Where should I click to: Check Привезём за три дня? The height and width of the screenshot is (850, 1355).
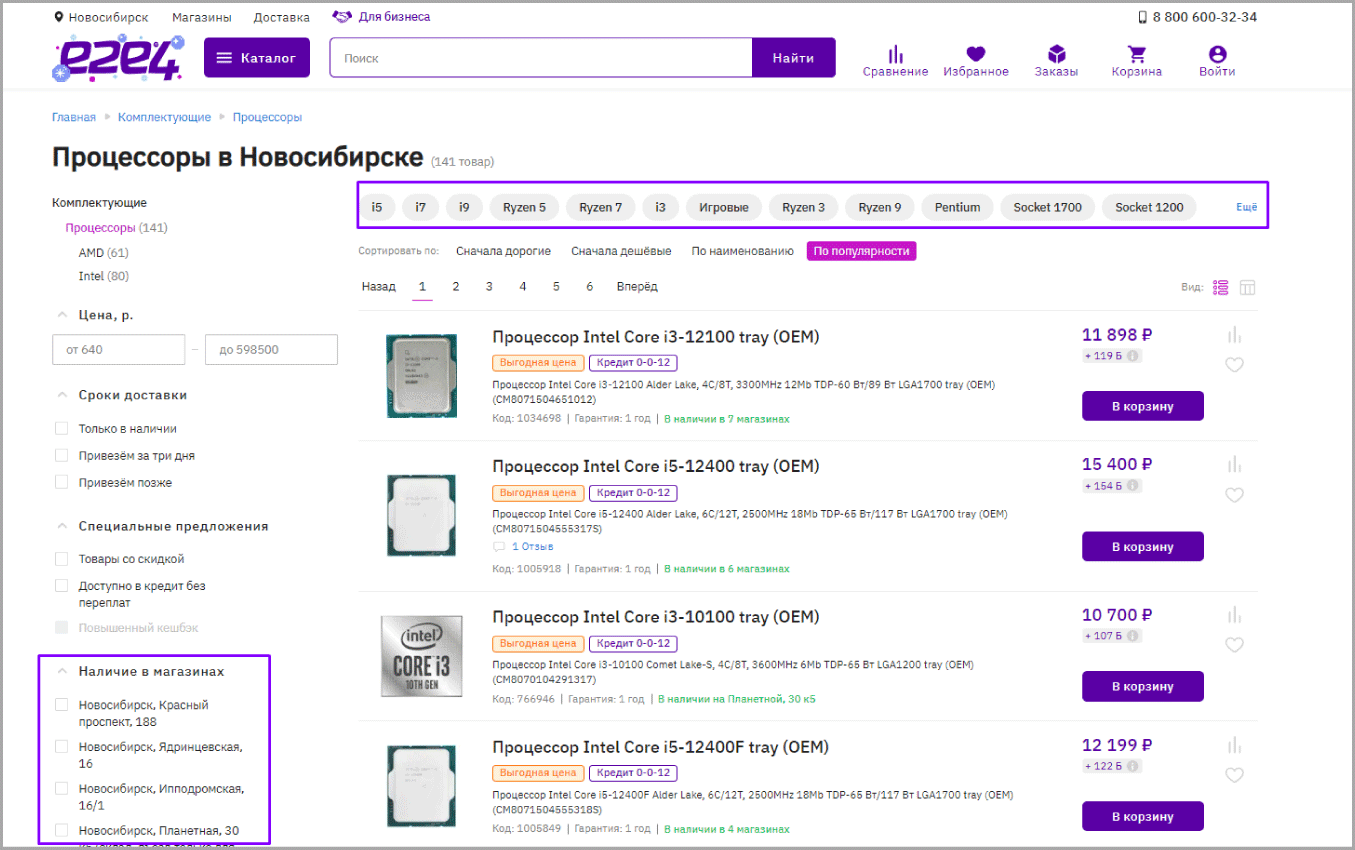coord(62,455)
